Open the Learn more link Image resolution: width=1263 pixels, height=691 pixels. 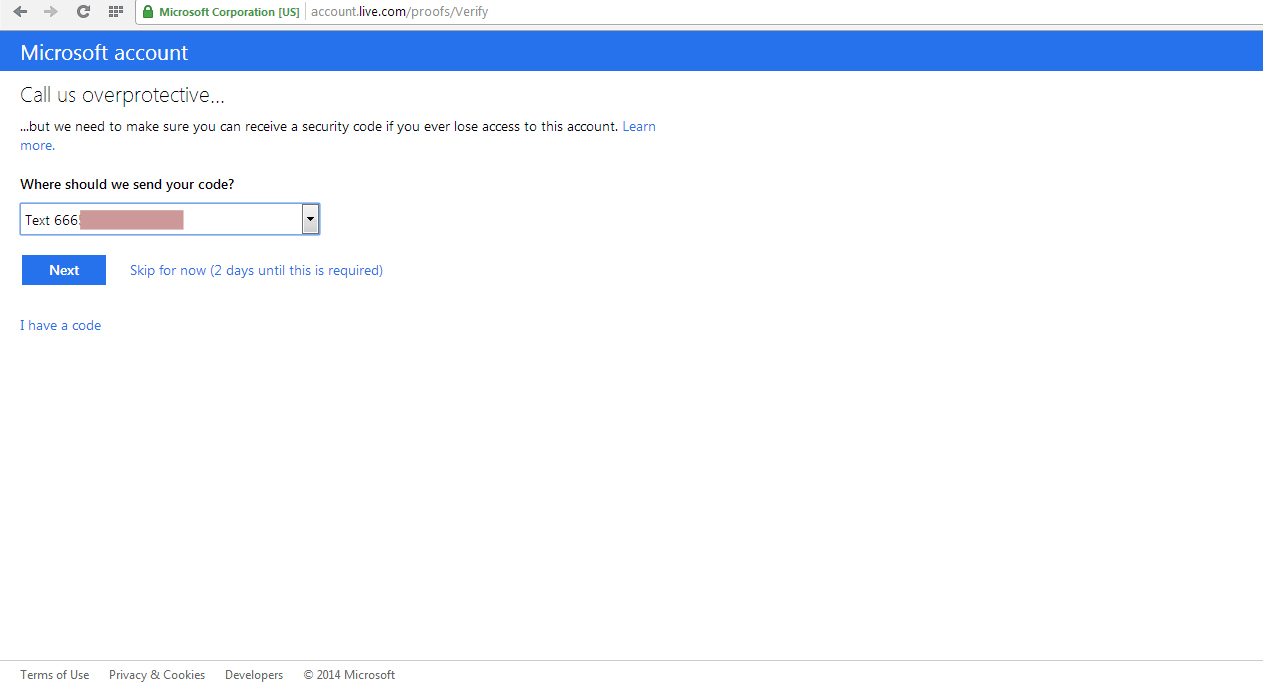coord(638,127)
